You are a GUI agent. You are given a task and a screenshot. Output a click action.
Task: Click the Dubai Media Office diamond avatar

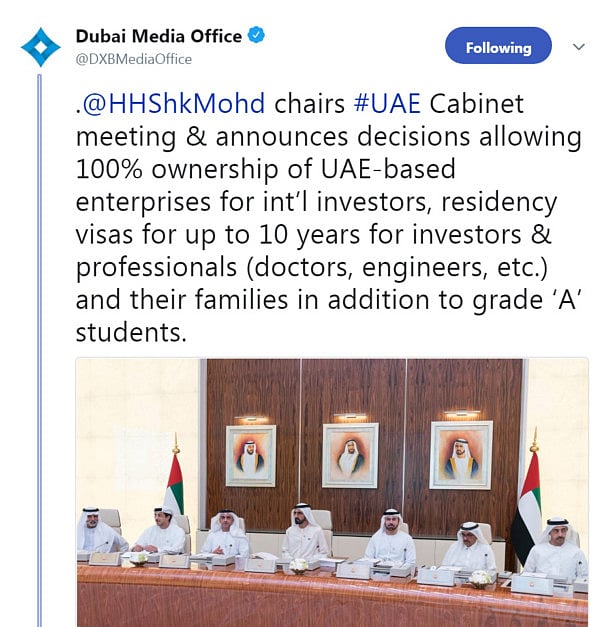[41, 47]
